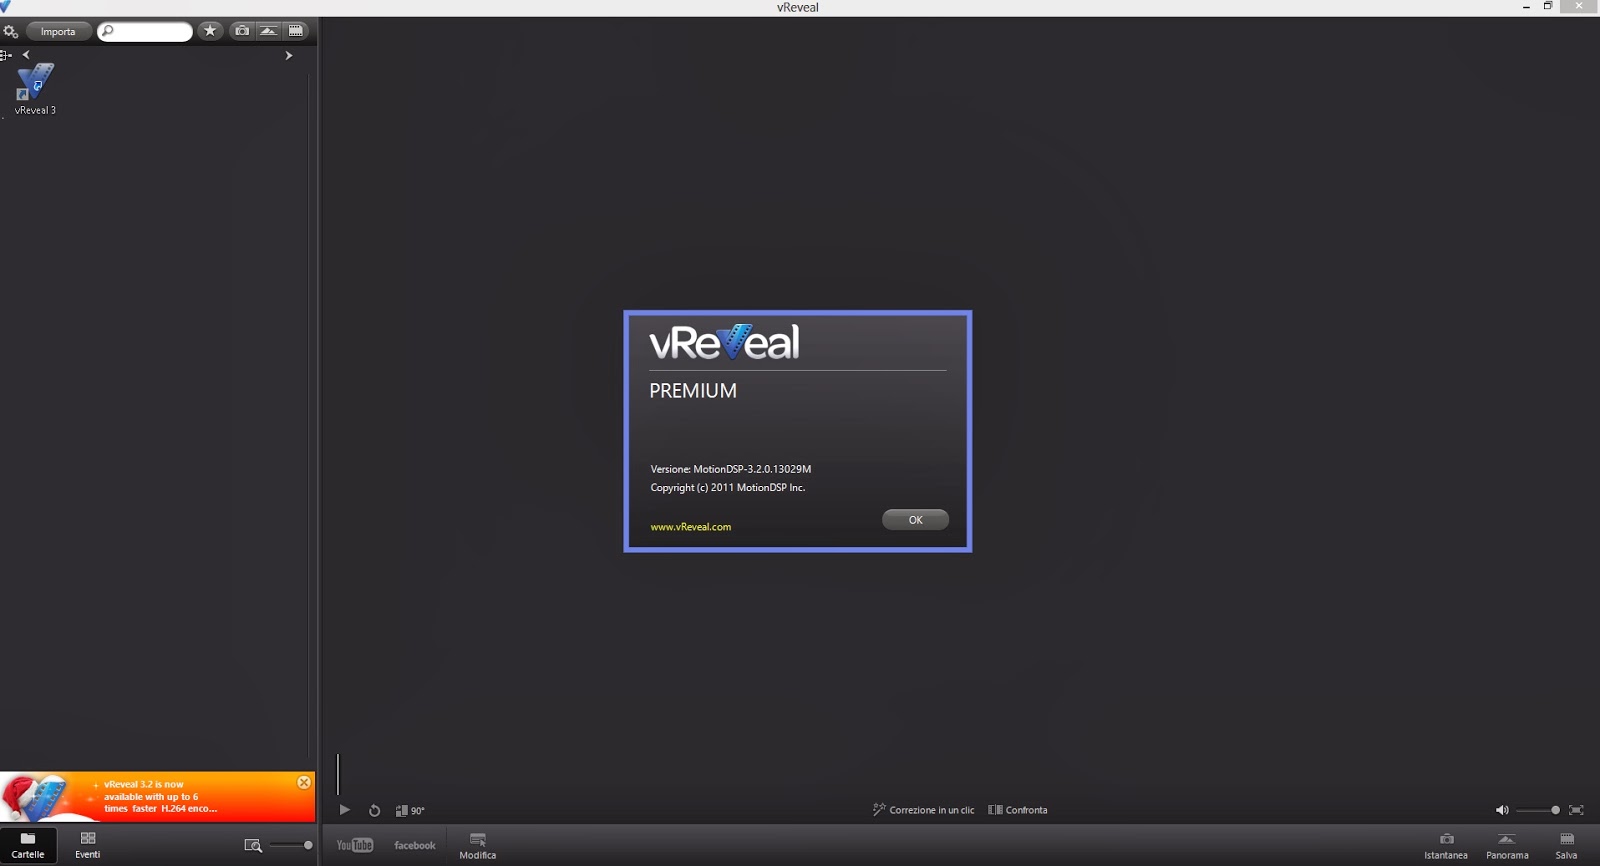This screenshot has height=866, width=1600.
Task: Open the www.vReveal.com link
Action: (691, 527)
